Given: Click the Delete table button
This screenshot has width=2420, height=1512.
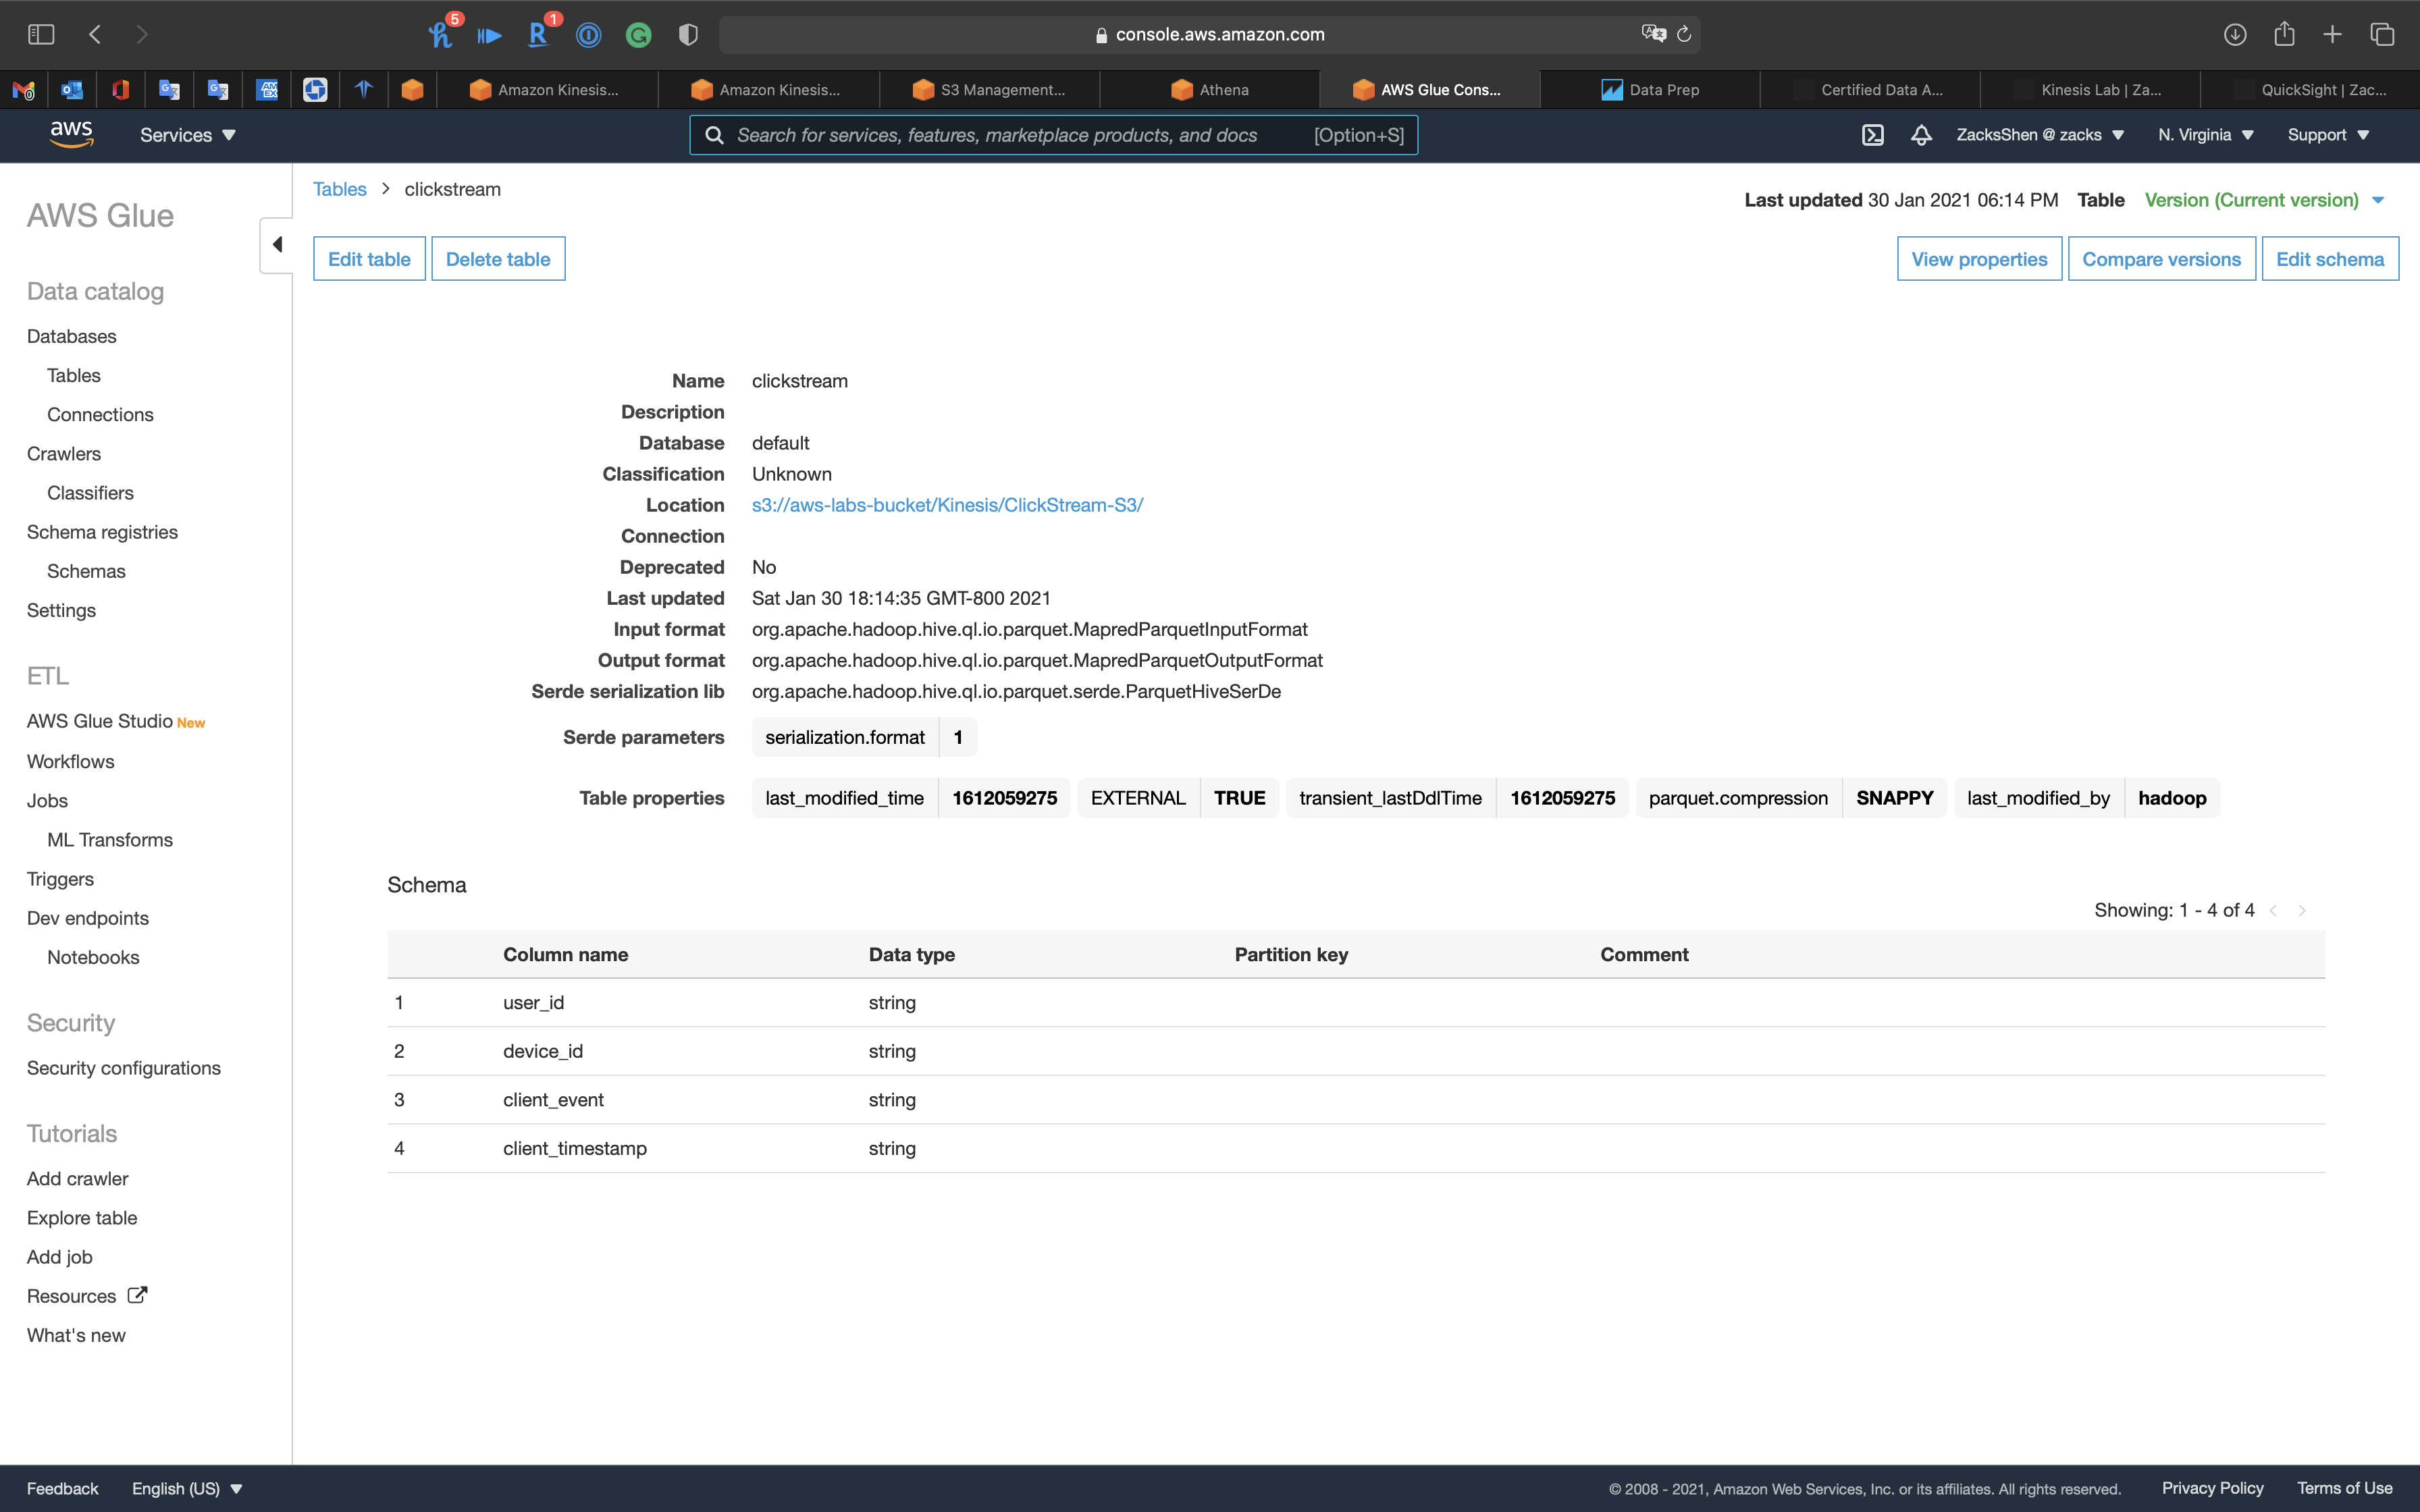Looking at the screenshot, I should click(x=497, y=259).
